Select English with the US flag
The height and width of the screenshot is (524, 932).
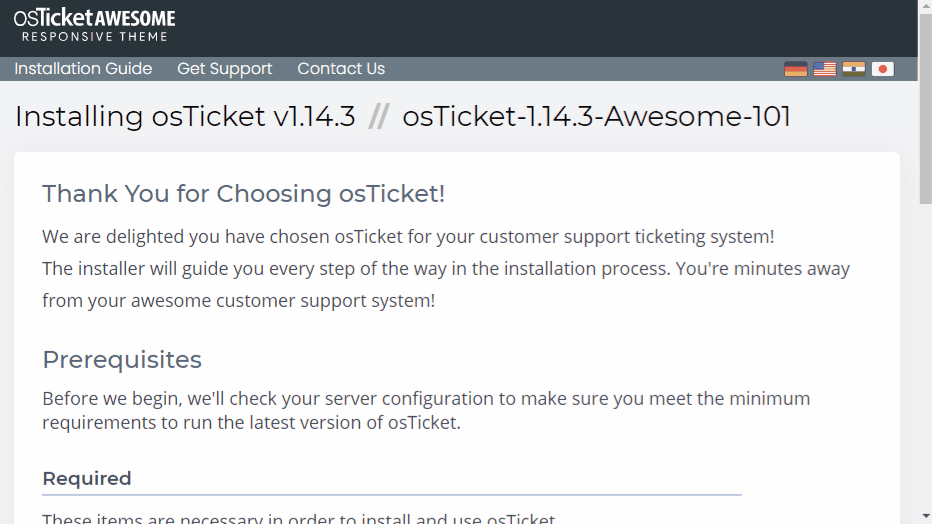[824, 69]
